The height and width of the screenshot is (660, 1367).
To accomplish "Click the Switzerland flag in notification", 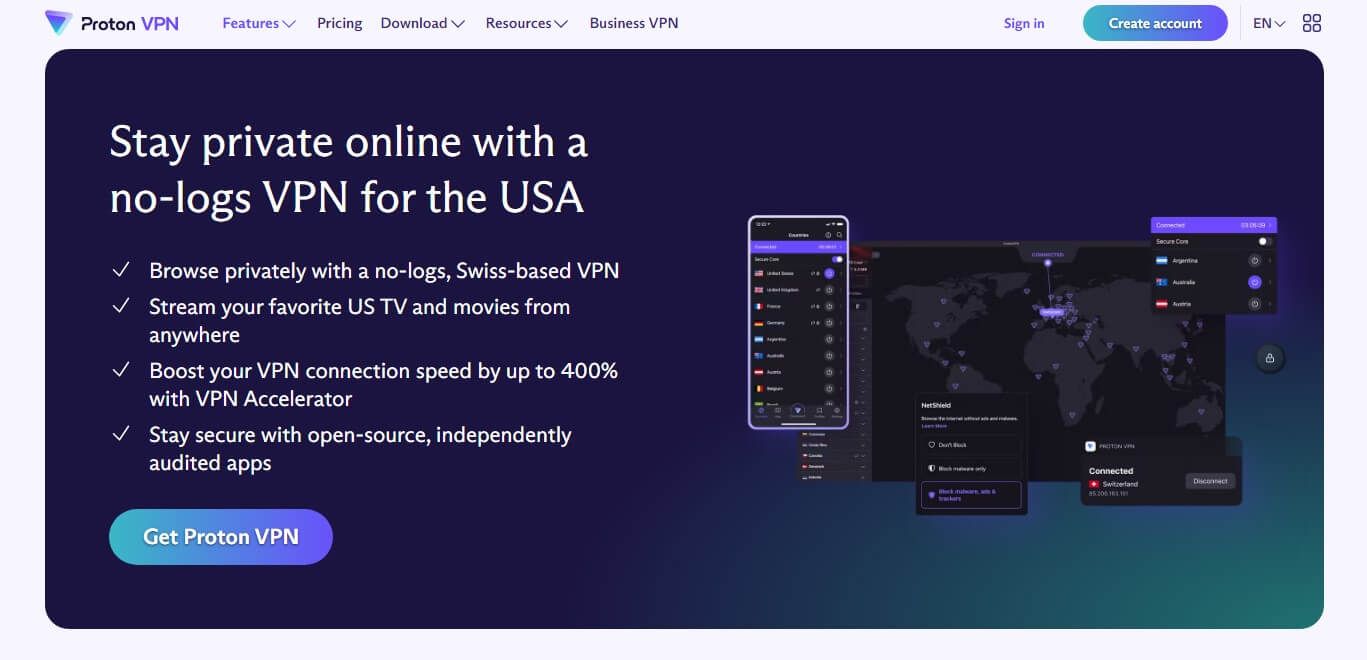I will [1093, 484].
